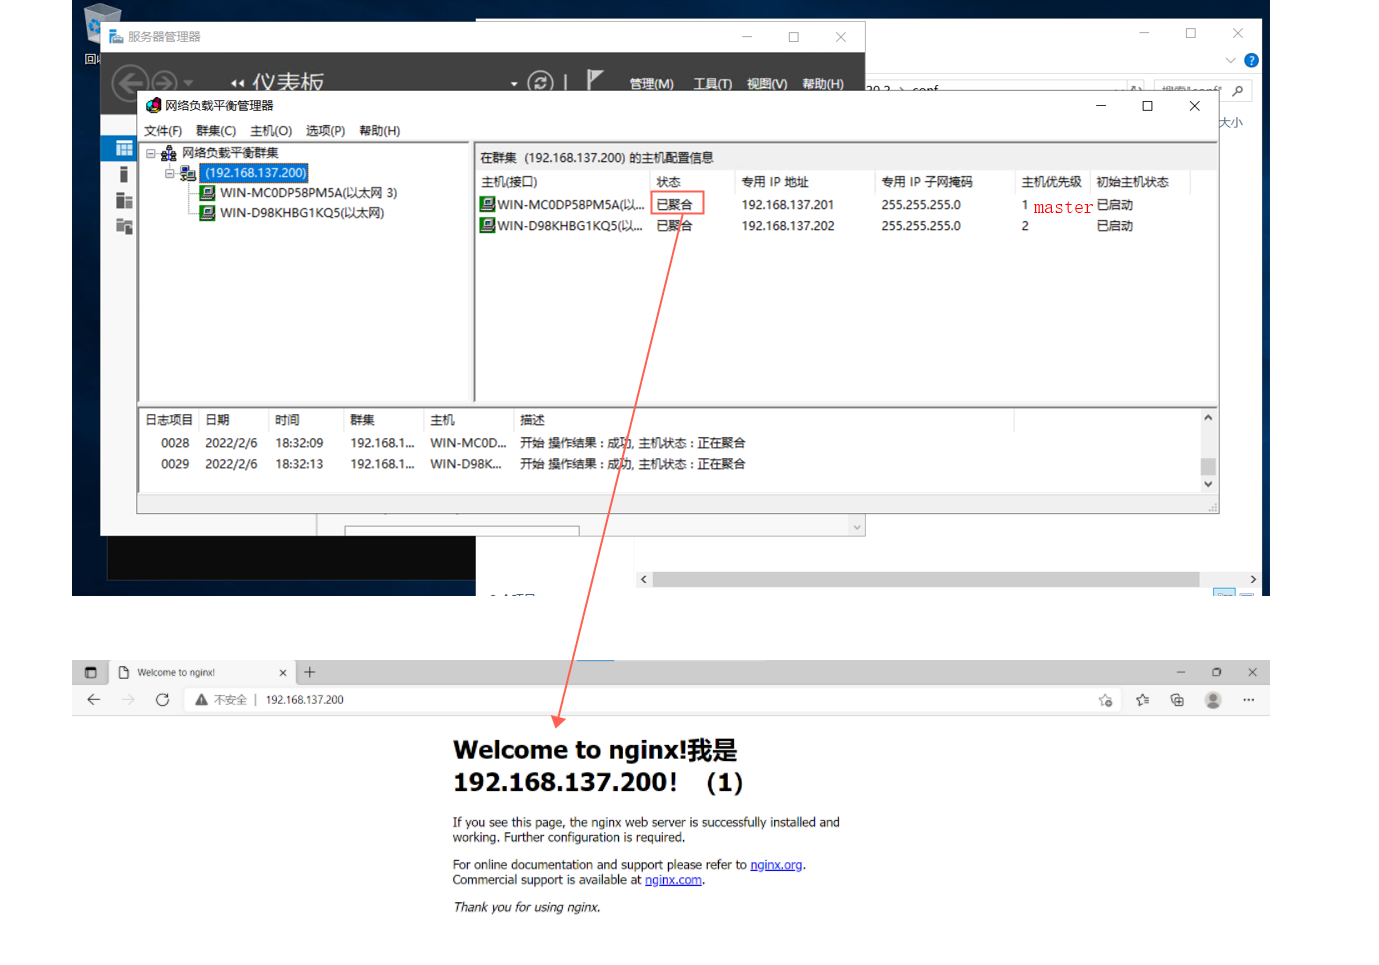Open the 工具(T) menu in Server Manager
1379x965 pixels.
(713, 84)
